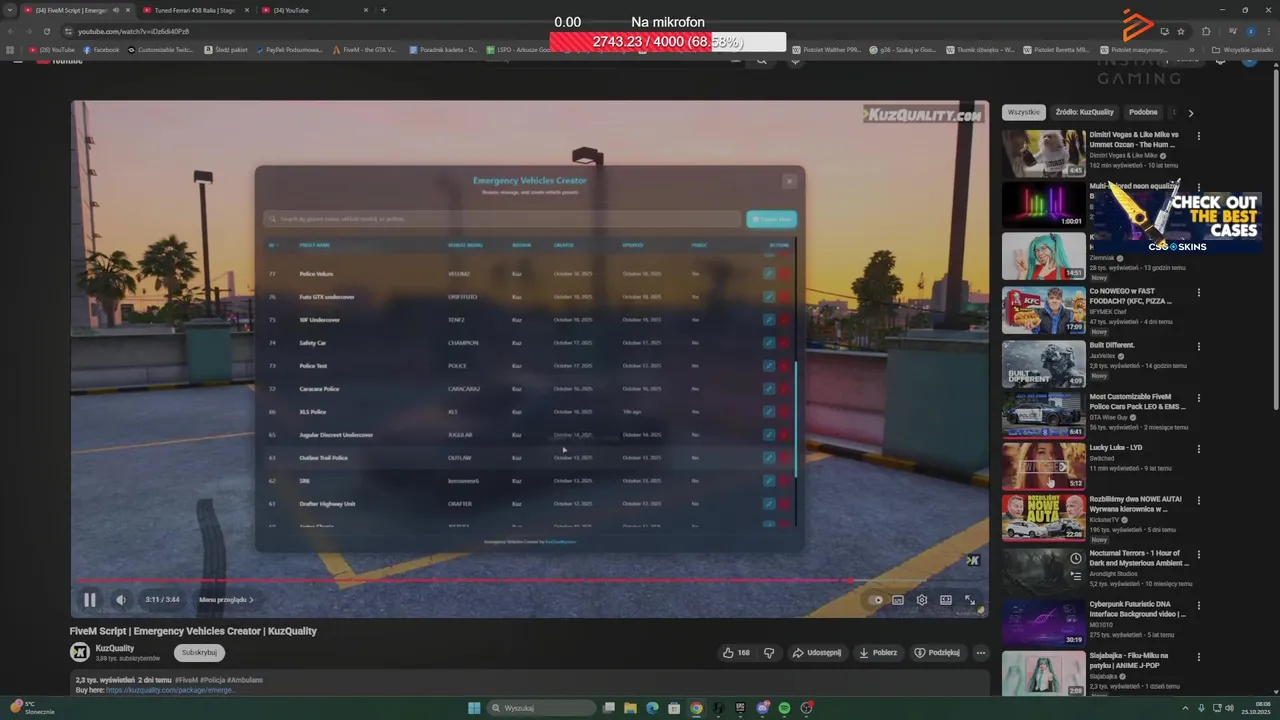Image resolution: width=1280 pixels, height=720 pixels.
Task: Open the 'Co NOWEGO w FAST FOODACH' video thumbnail
Action: coord(1043,310)
